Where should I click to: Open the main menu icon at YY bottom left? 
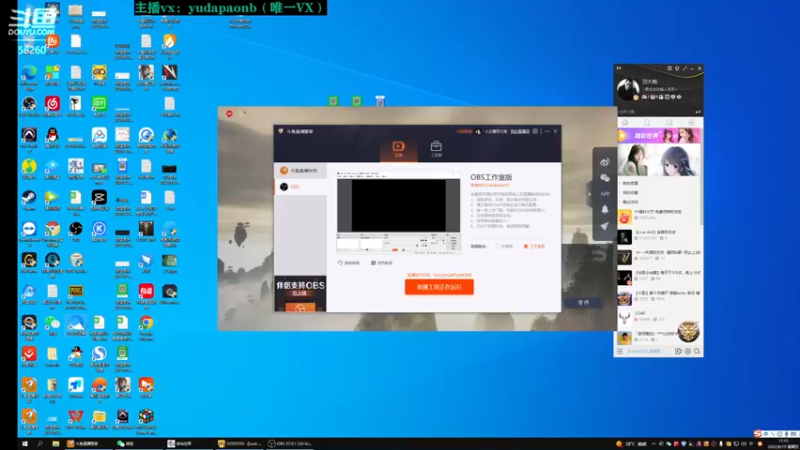pos(620,352)
